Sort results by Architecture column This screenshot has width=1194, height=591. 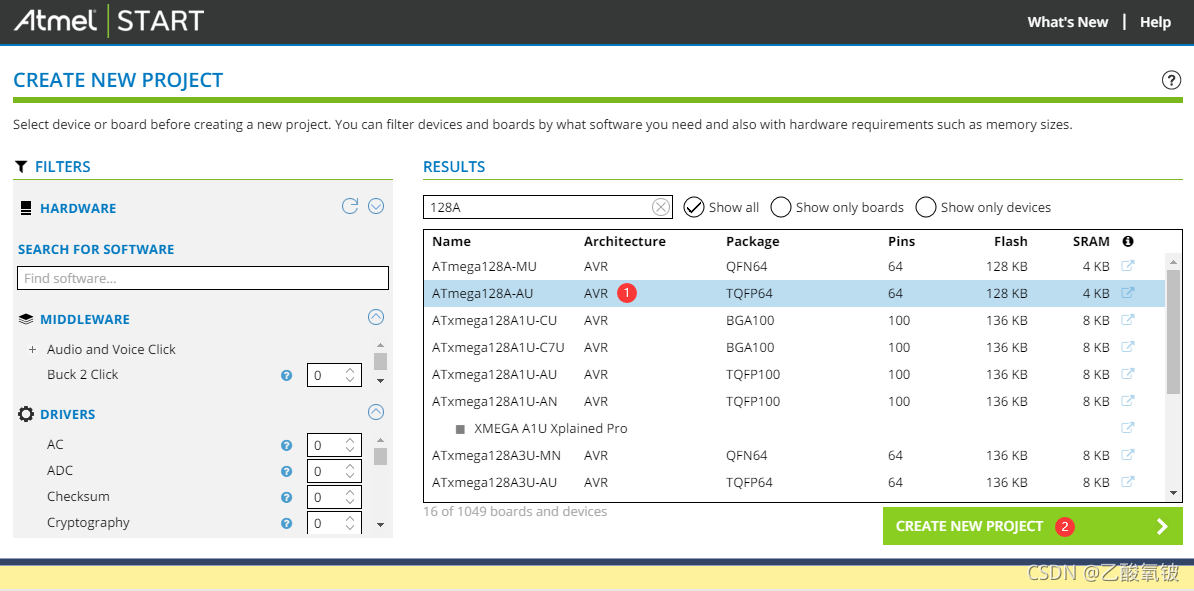click(x=624, y=241)
